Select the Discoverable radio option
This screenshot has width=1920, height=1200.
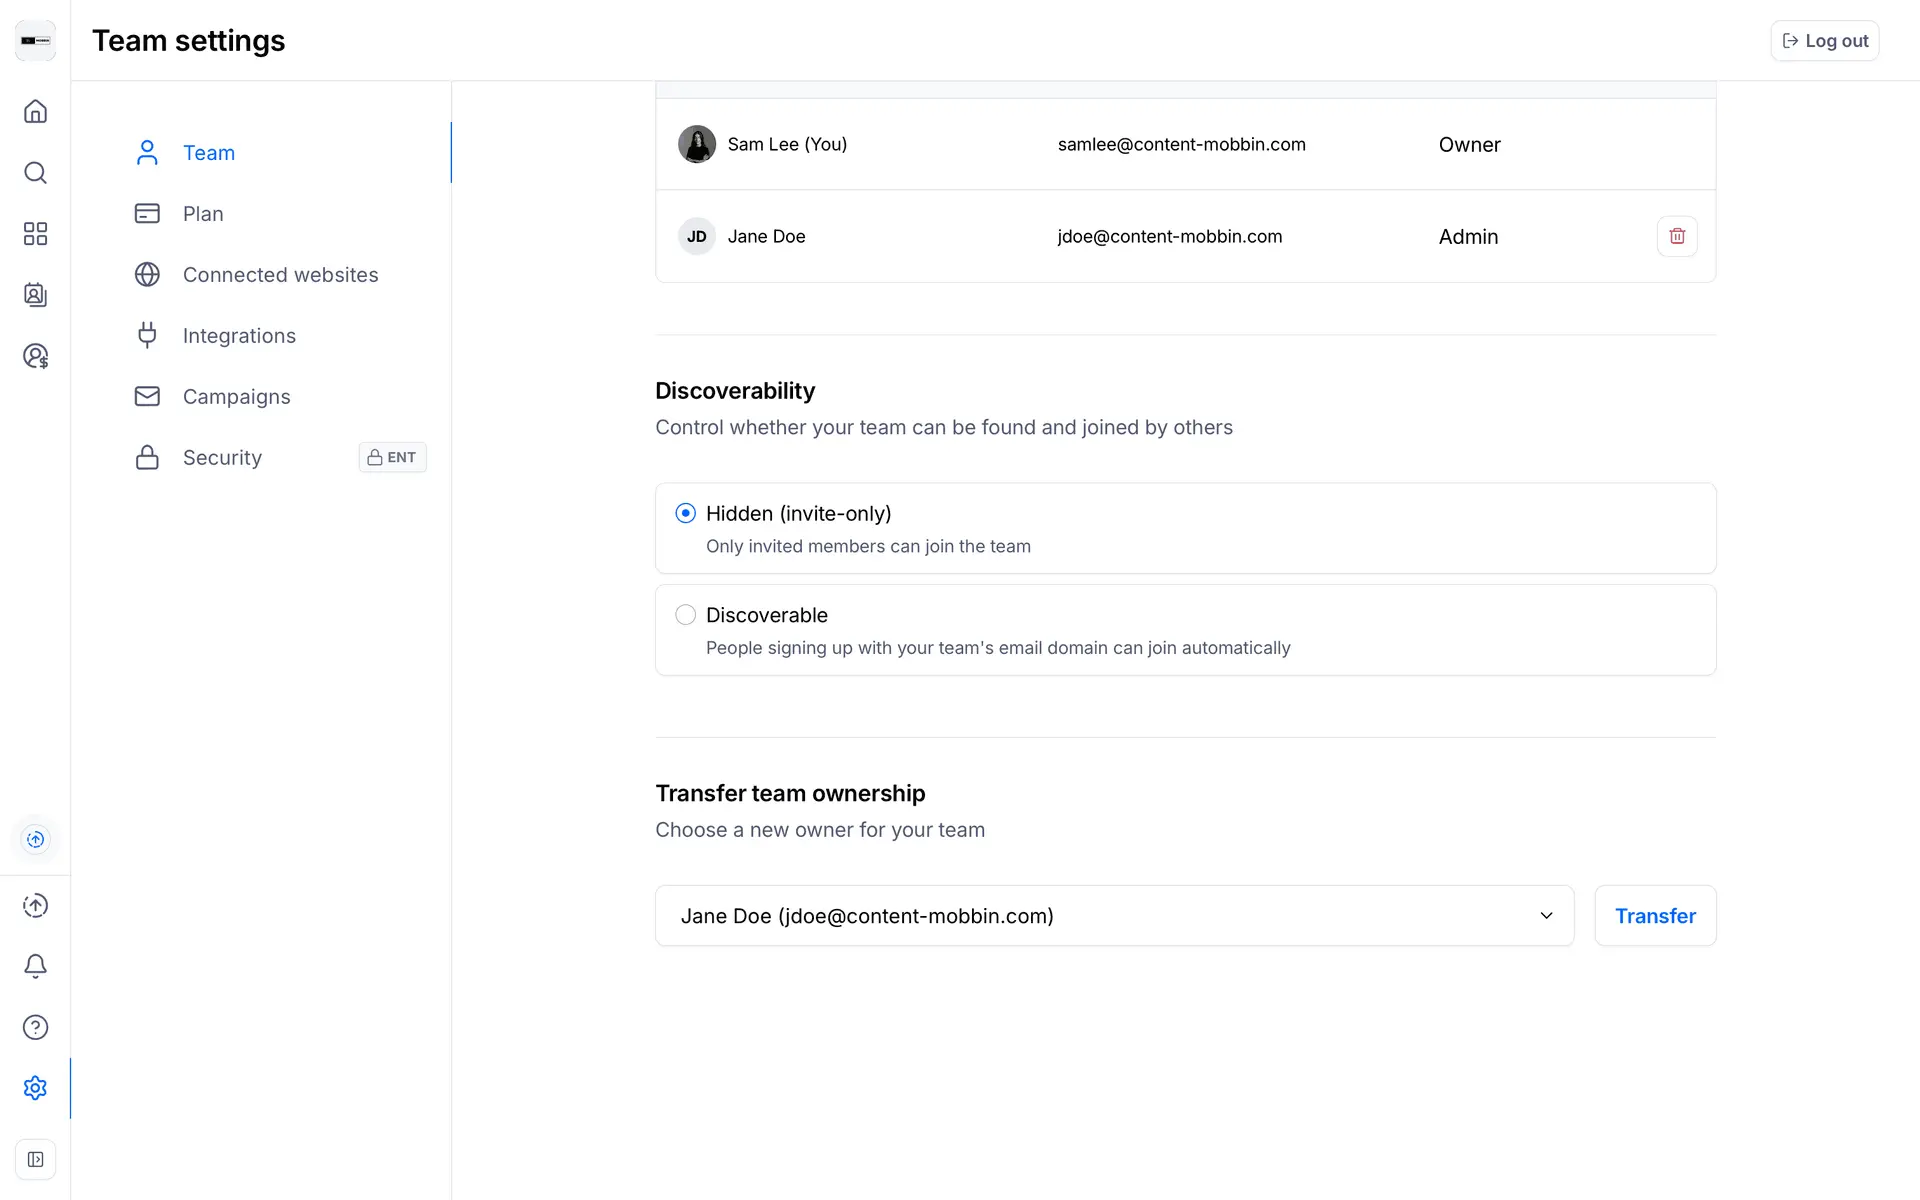click(x=685, y=615)
